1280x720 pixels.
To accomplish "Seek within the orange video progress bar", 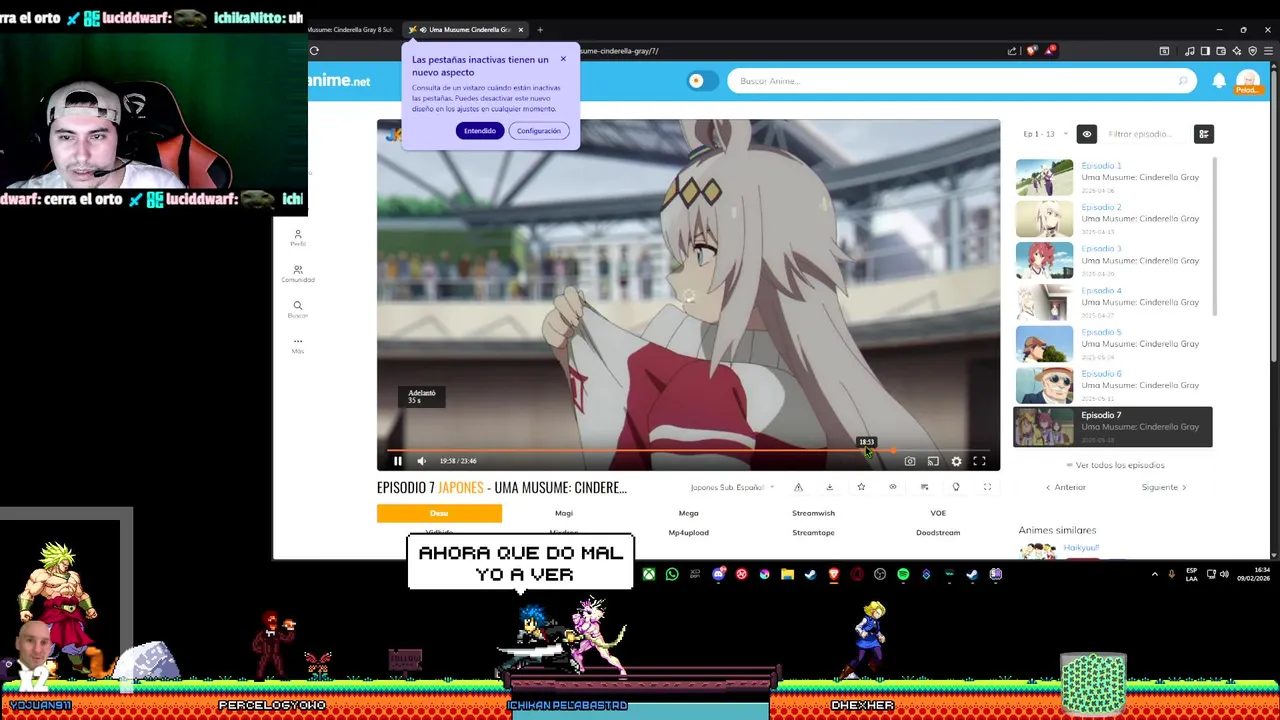I will pyautogui.click(x=688, y=450).
